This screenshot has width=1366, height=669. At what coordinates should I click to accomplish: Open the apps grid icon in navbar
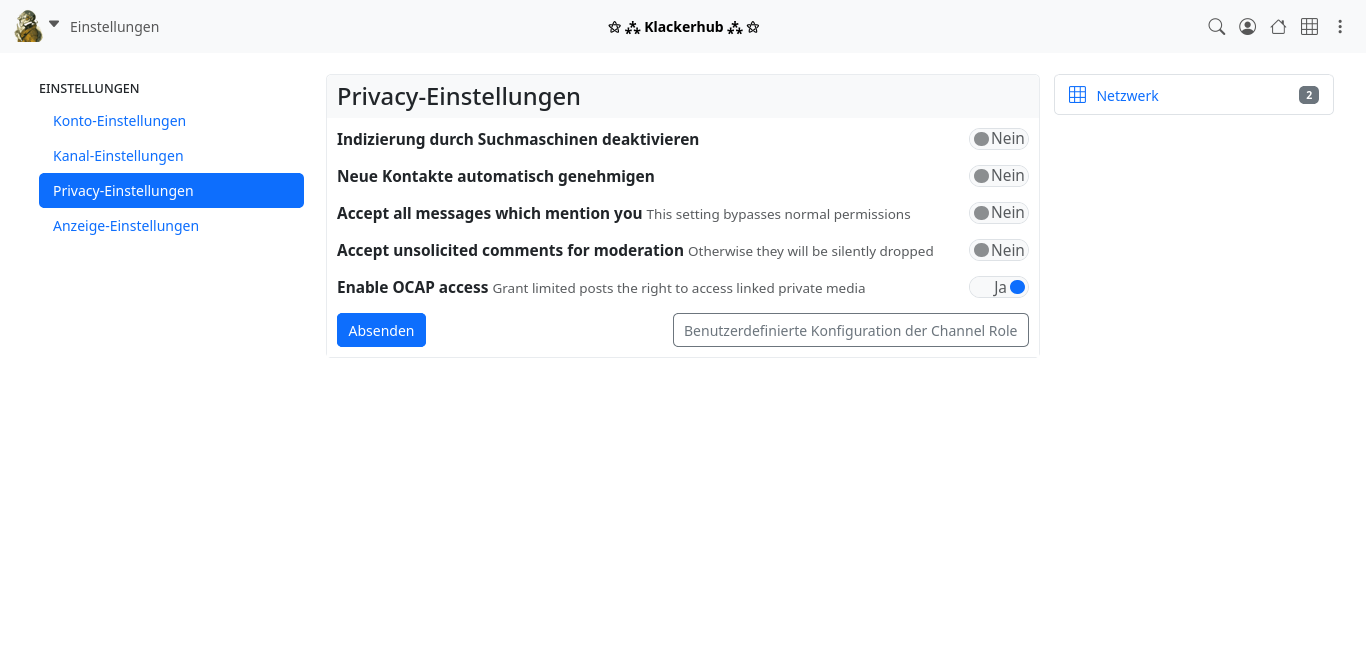pos(1309,27)
